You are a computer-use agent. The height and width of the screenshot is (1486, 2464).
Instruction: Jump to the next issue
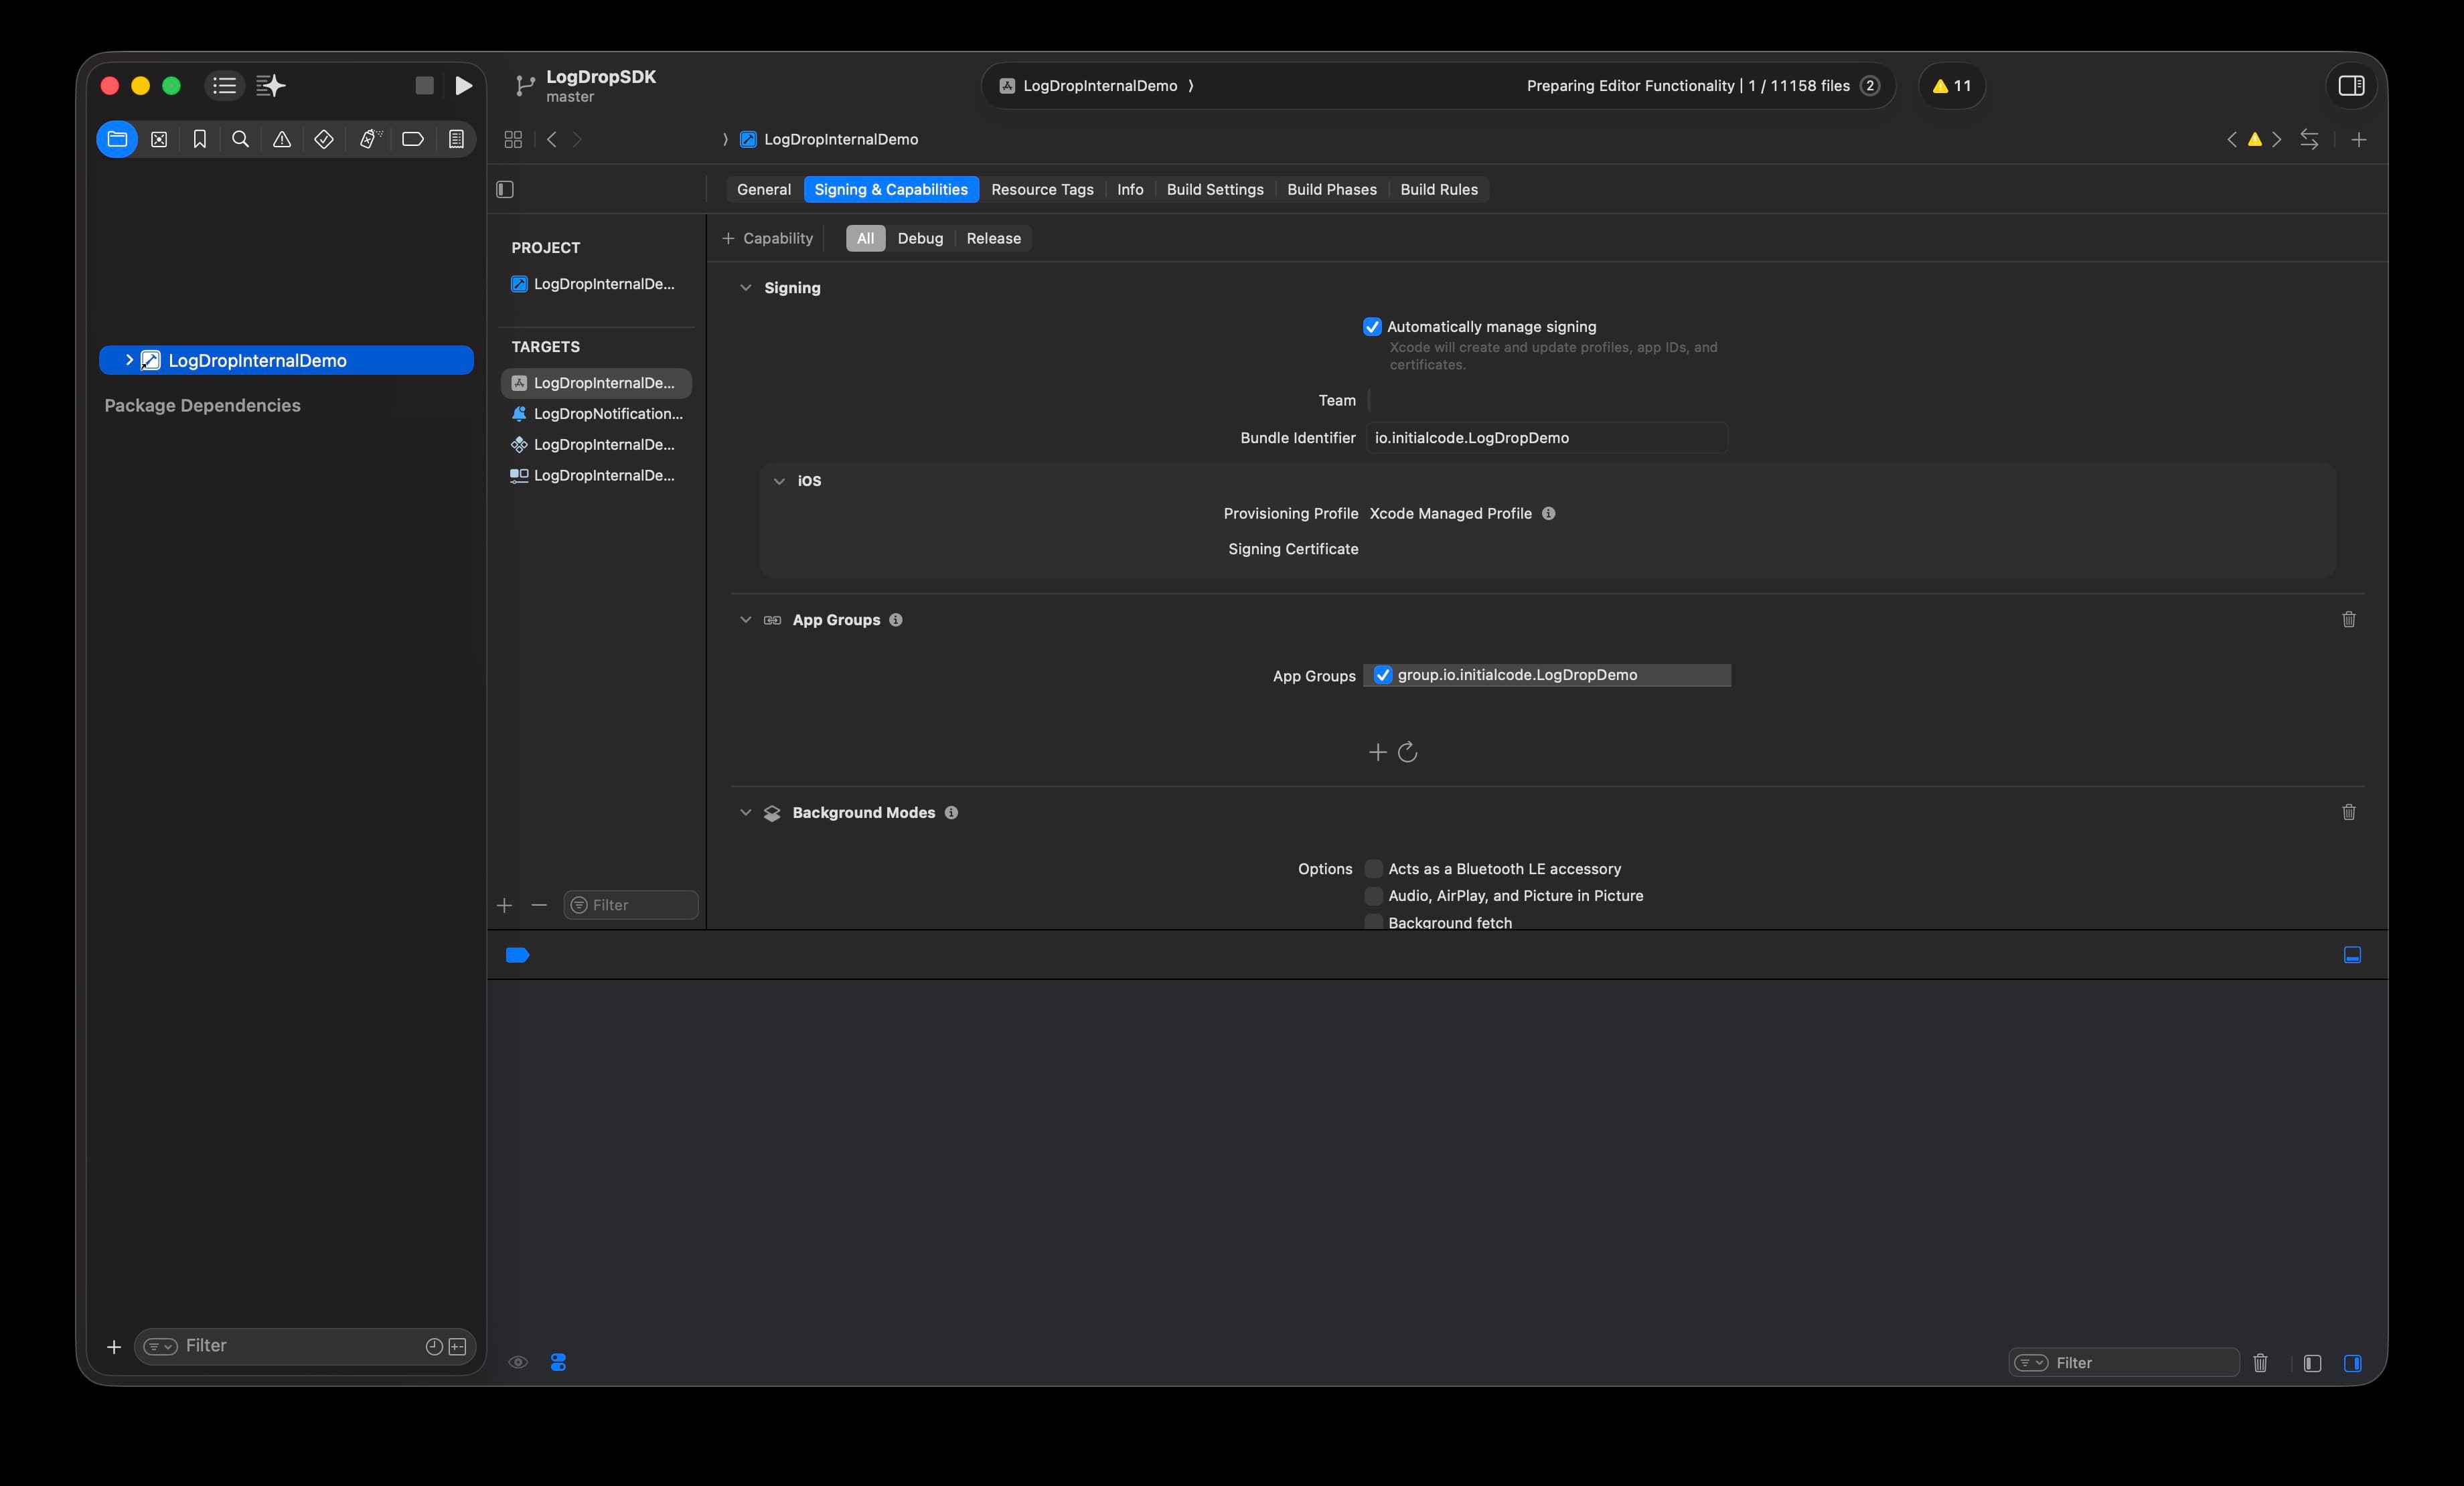click(2277, 140)
